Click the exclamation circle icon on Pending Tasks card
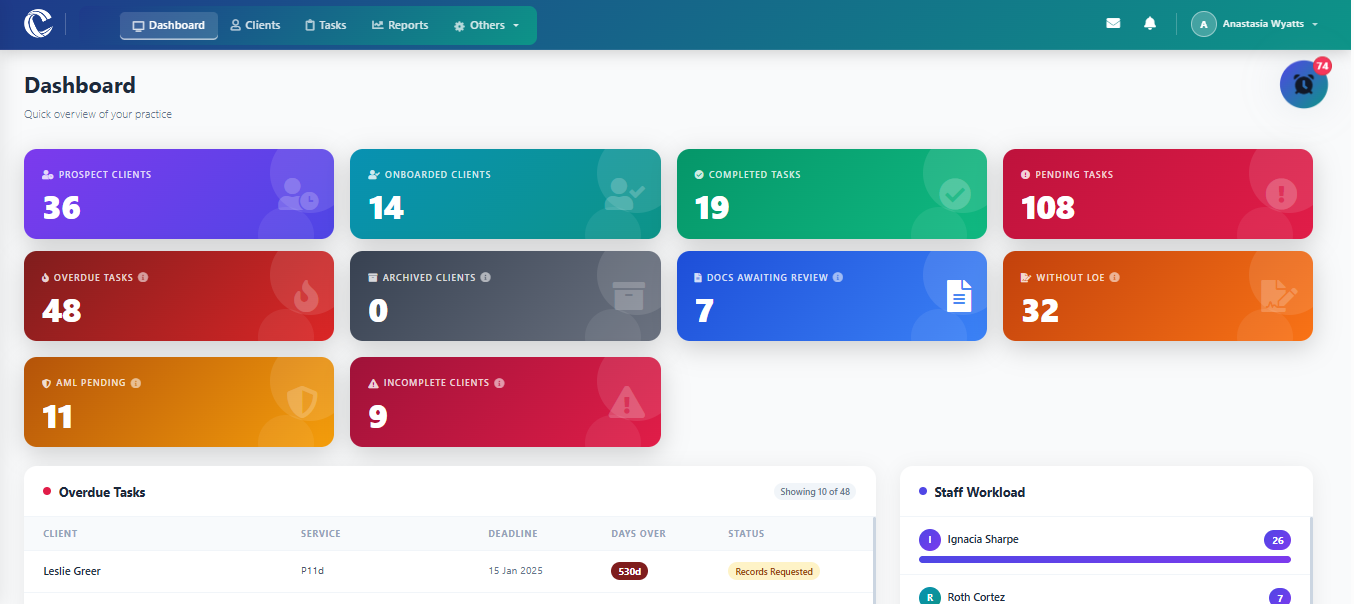The width and height of the screenshot is (1354, 604). (x=1281, y=194)
